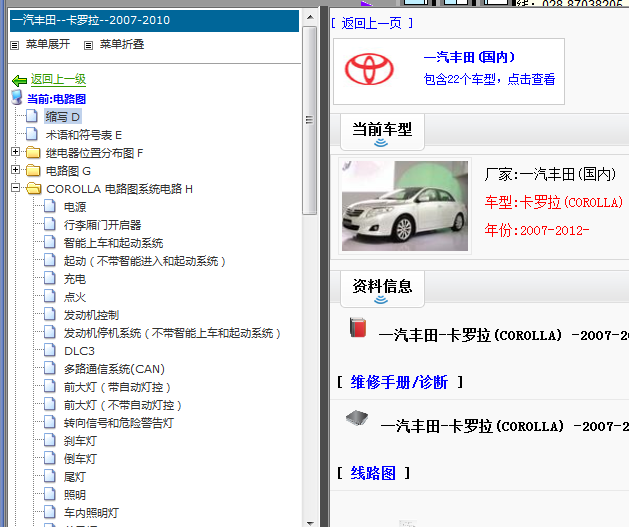The width and height of the screenshot is (629, 527).
Task: Click the green back arrow icon
Action: click(19, 81)
